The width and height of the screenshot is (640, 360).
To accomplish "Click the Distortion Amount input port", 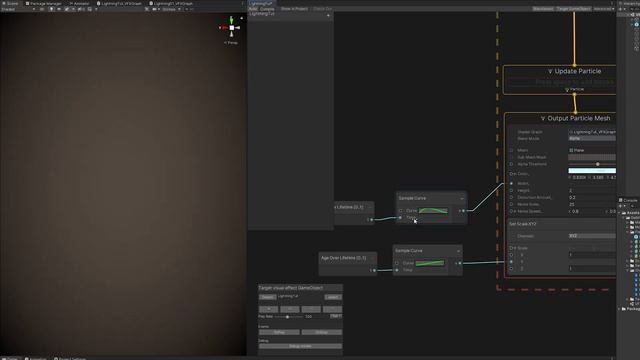I will 511,198.
